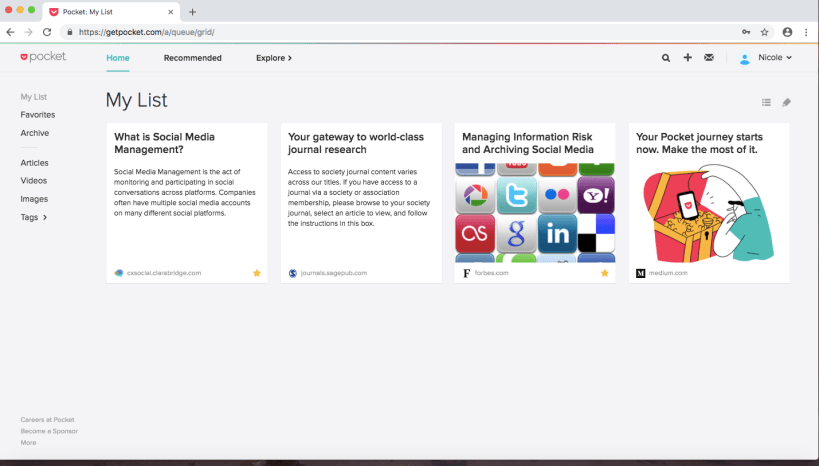
Task: Open the Careers at Pocket link
Action: point(48,420)
